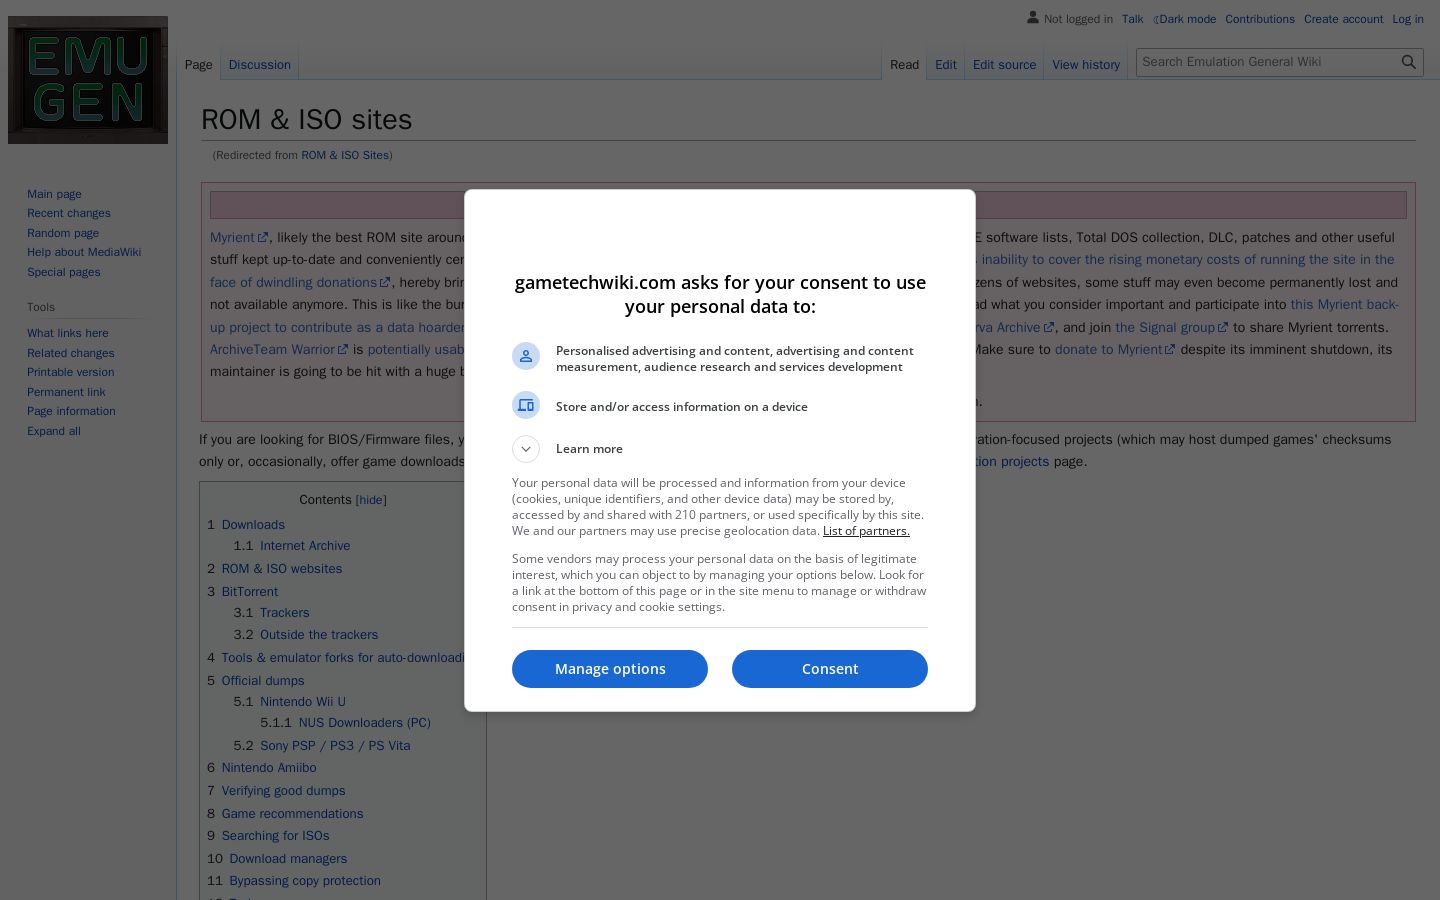Go to Main page in sidebar
Viewport: 1440px width, 900px height.
[54, 194]
